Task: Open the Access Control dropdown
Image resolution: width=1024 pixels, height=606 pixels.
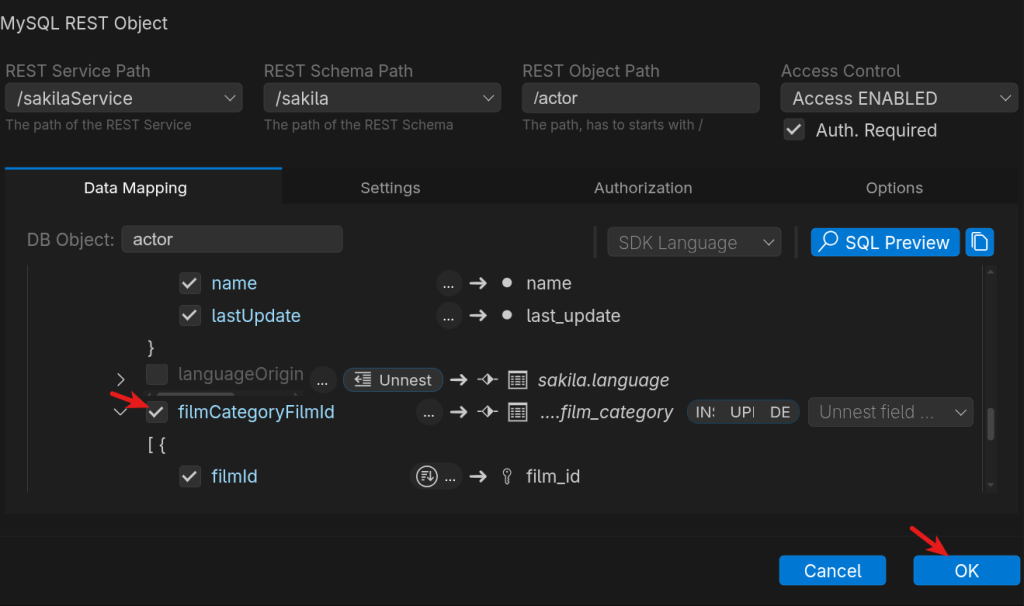Action: (898, 98)
